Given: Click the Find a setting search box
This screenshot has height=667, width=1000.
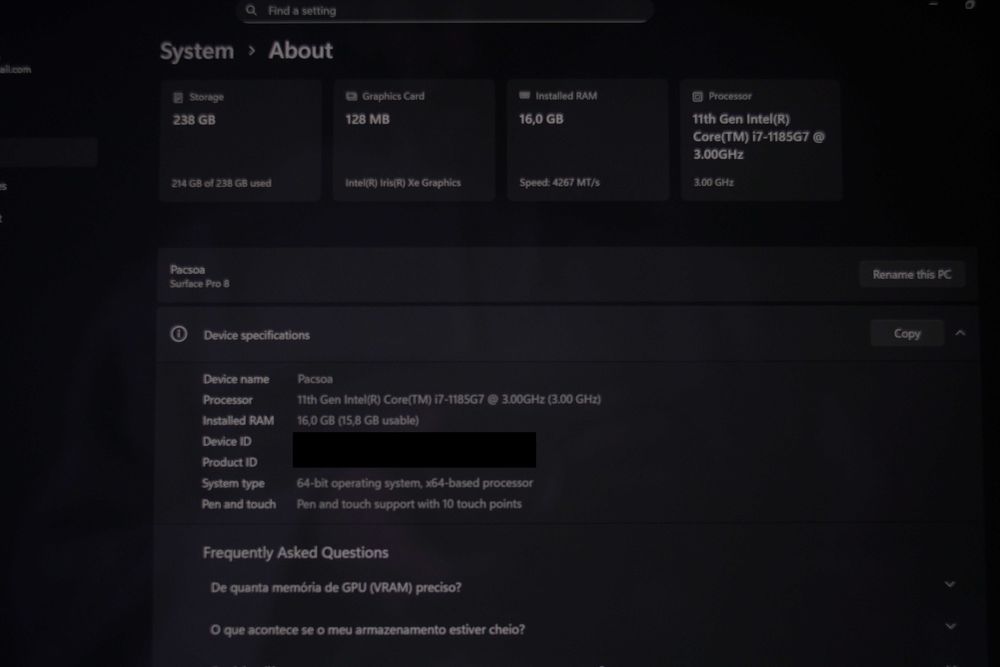Looking at the screenshot, I should coord(445,11).
